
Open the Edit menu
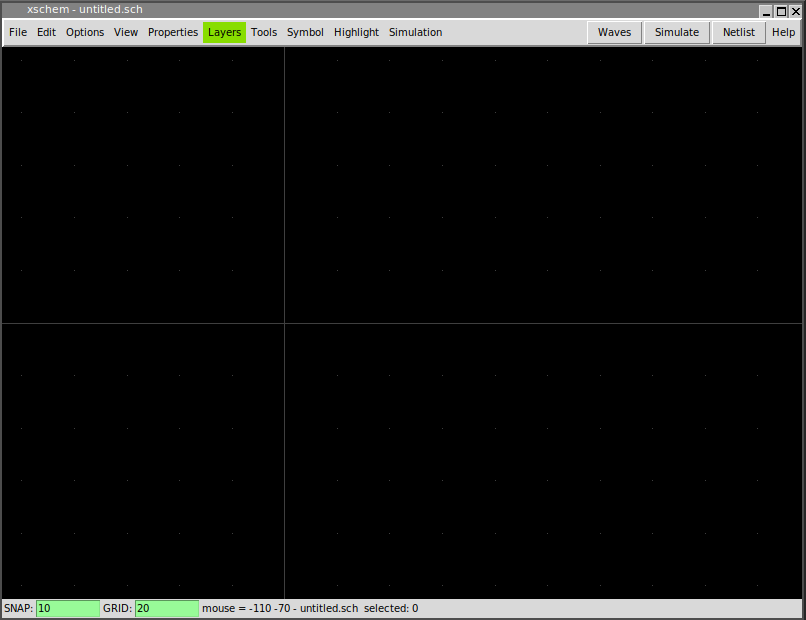(46, 32)
